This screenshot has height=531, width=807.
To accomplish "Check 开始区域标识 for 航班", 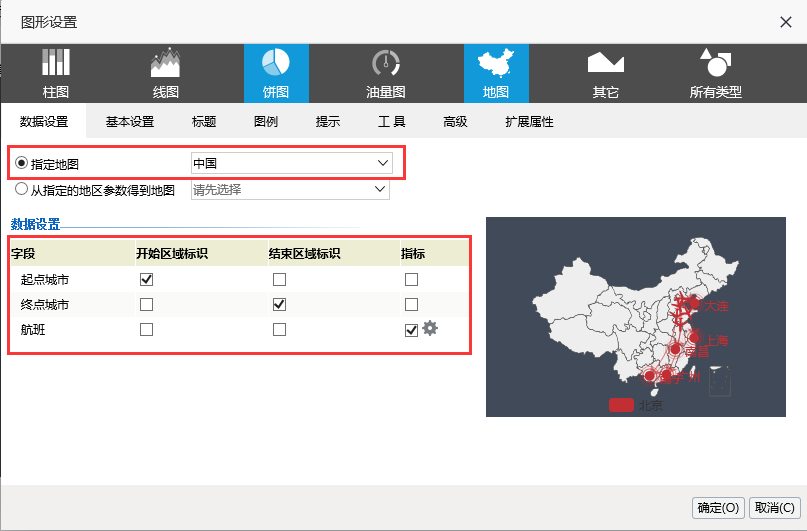I will click(x=147, y=329).
